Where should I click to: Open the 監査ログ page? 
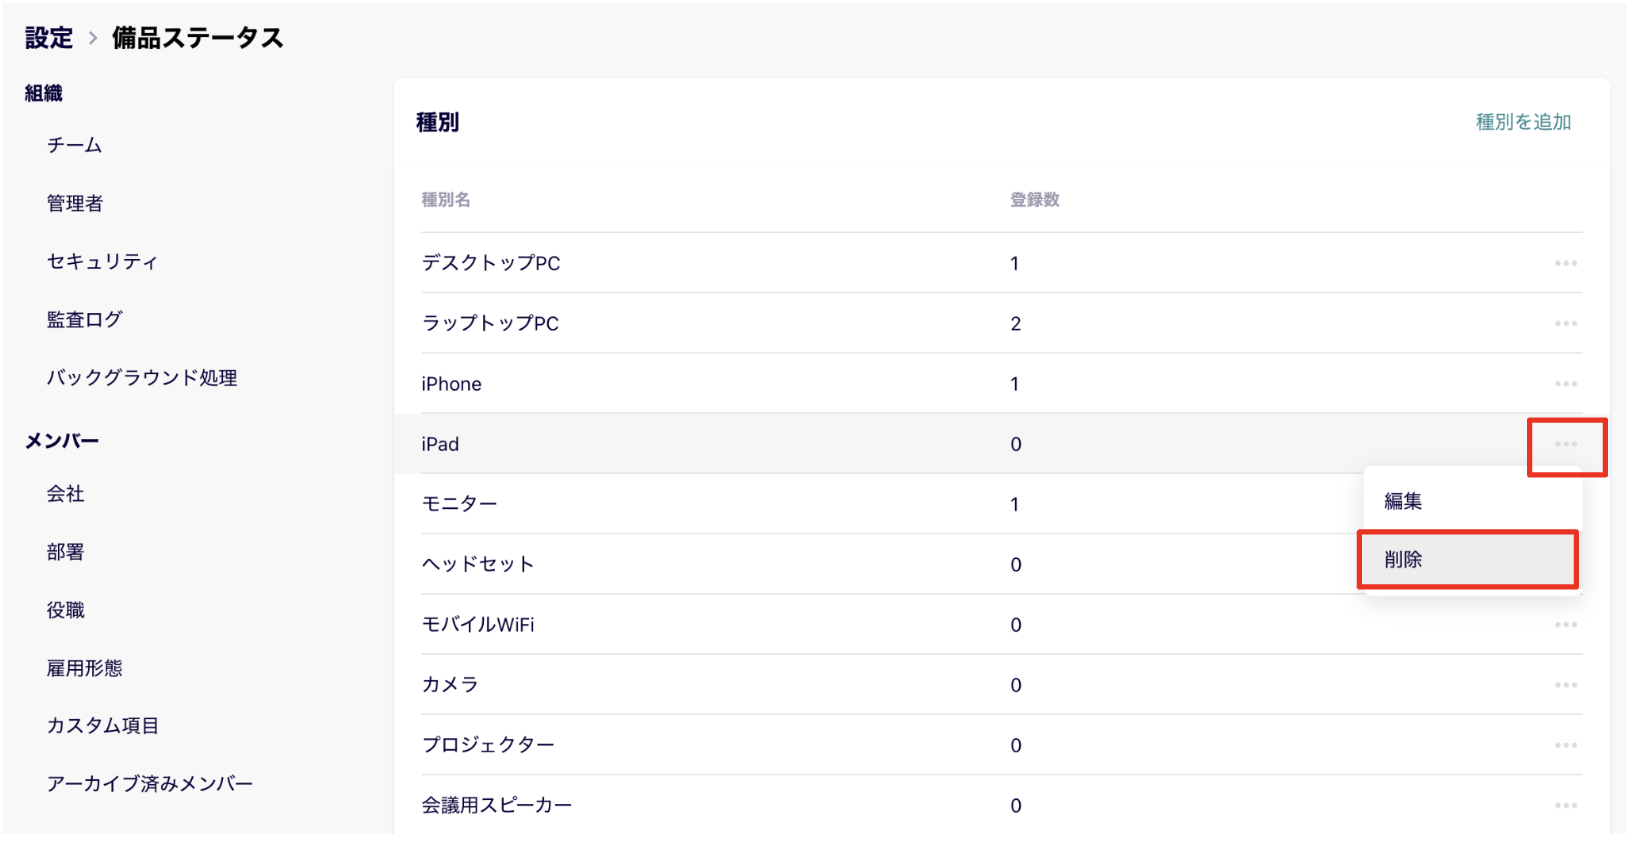click(84, 319)
